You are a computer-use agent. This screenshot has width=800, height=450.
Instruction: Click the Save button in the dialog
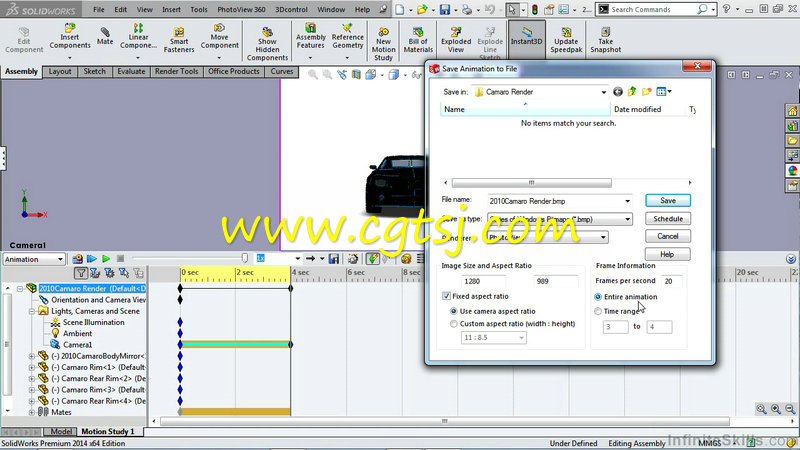click(x=667, y=201)
